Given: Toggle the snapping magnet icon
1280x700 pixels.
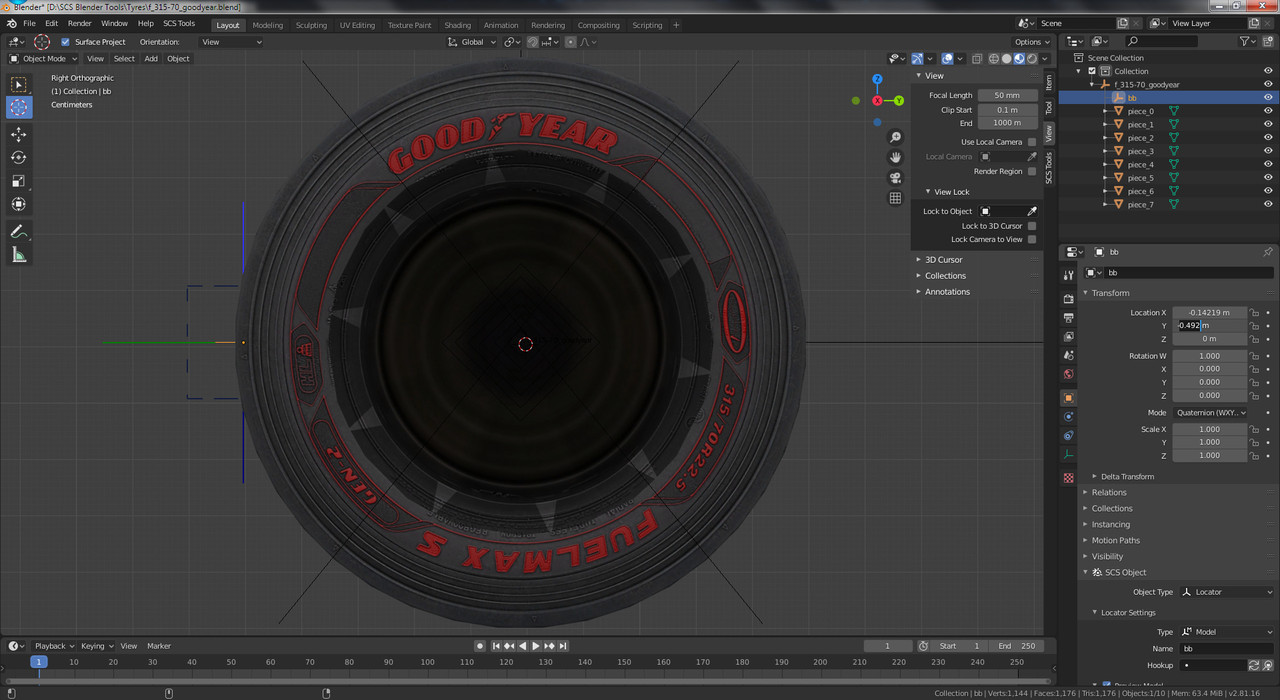Looking at the screenshot, I should tap(533, 42).
